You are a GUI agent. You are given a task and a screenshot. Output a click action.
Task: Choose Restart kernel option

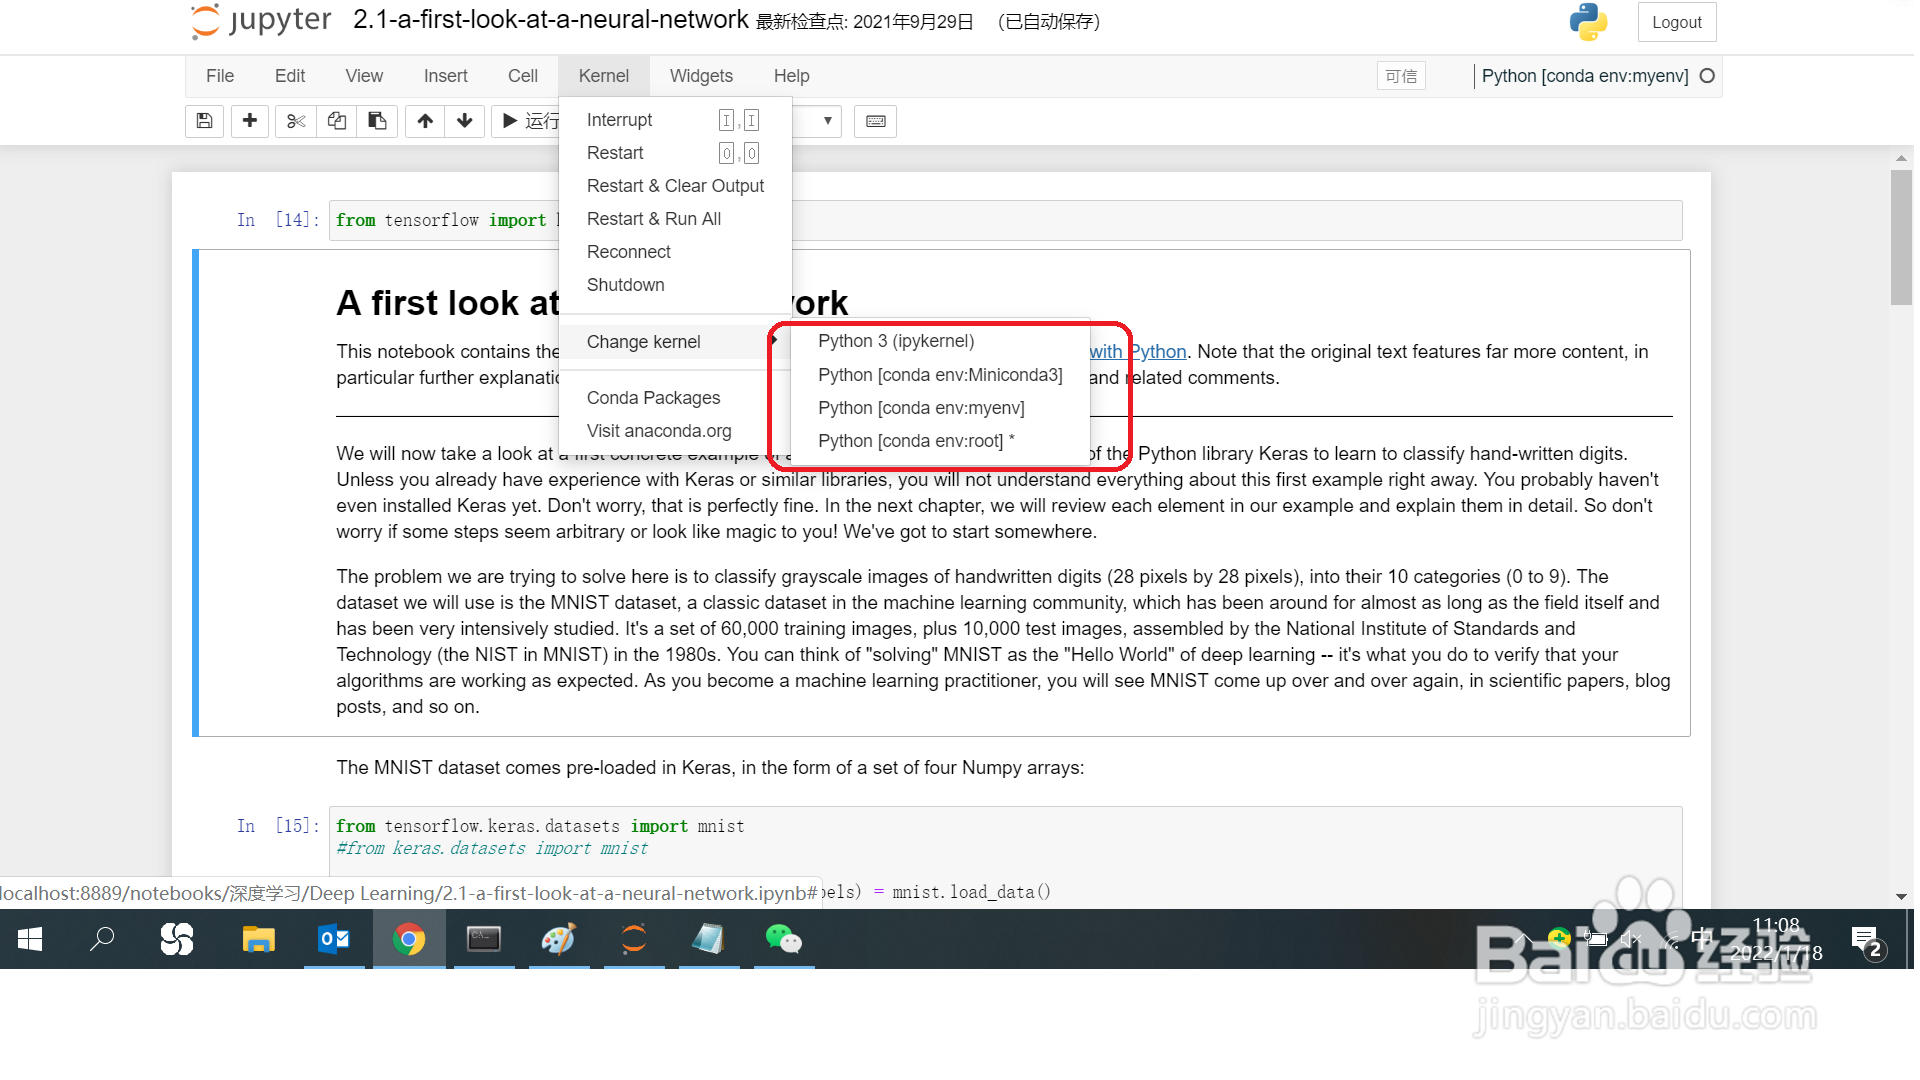coord(675,153)
